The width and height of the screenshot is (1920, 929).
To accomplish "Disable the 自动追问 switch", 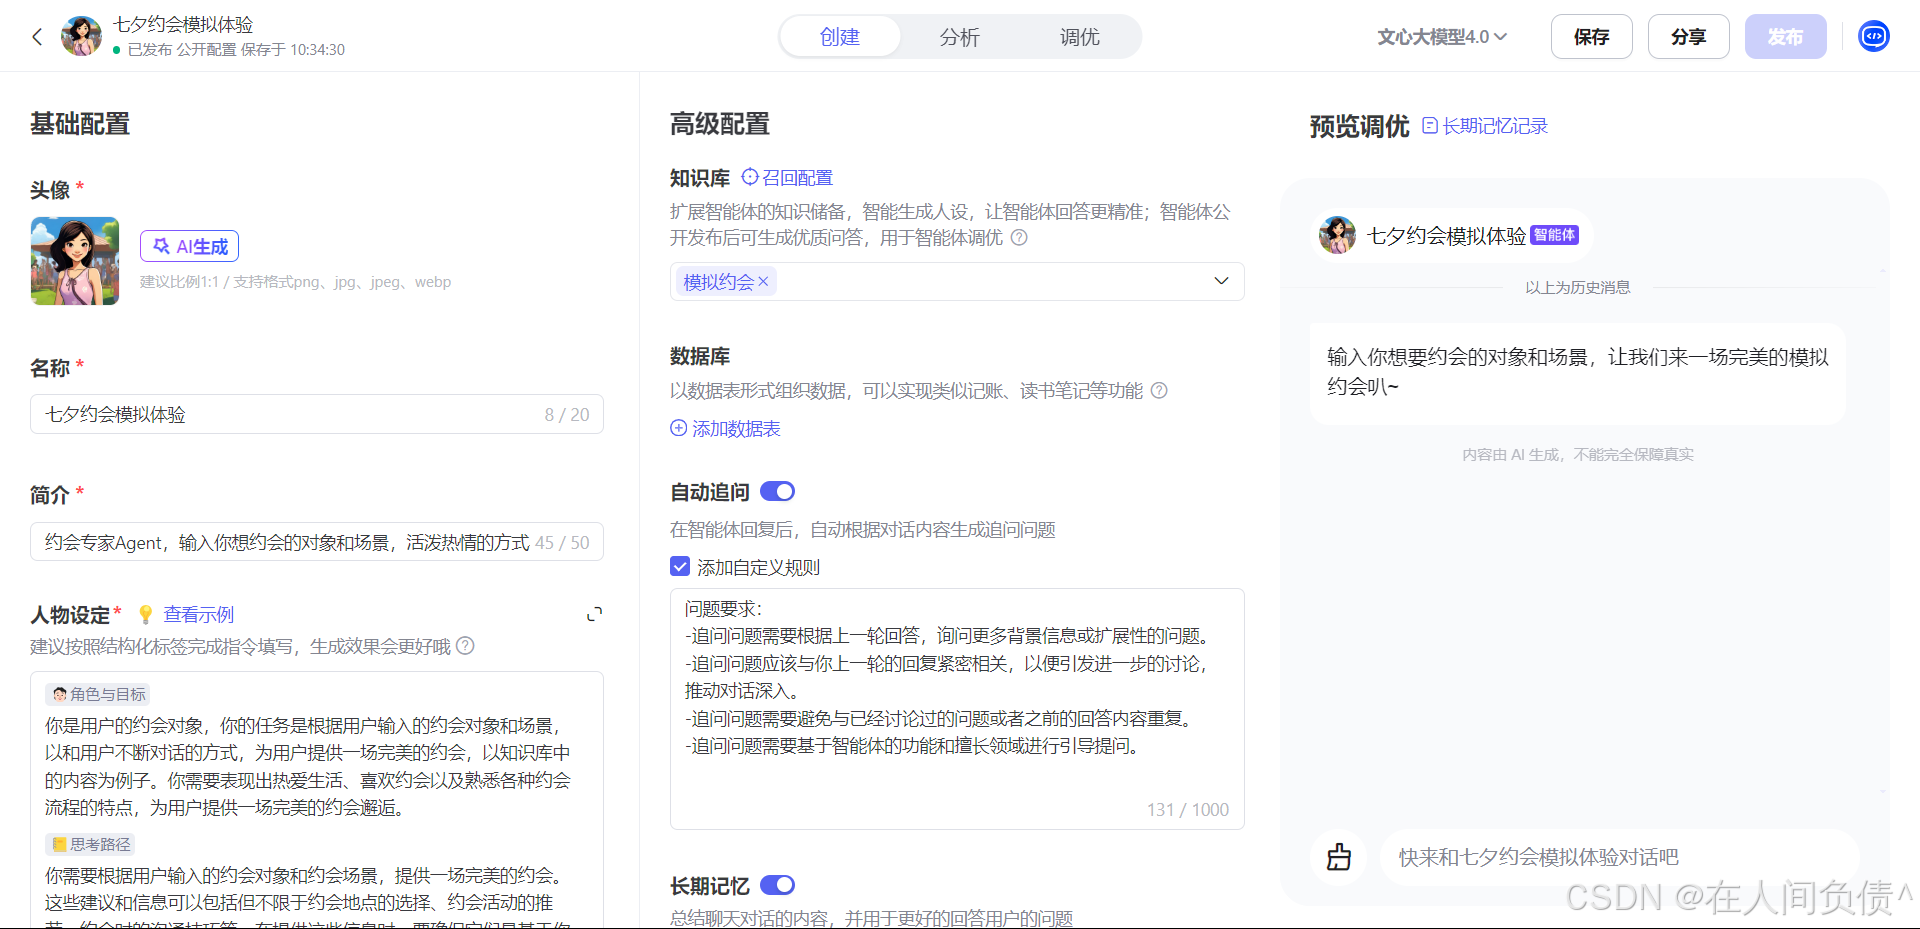I will 777,491.
